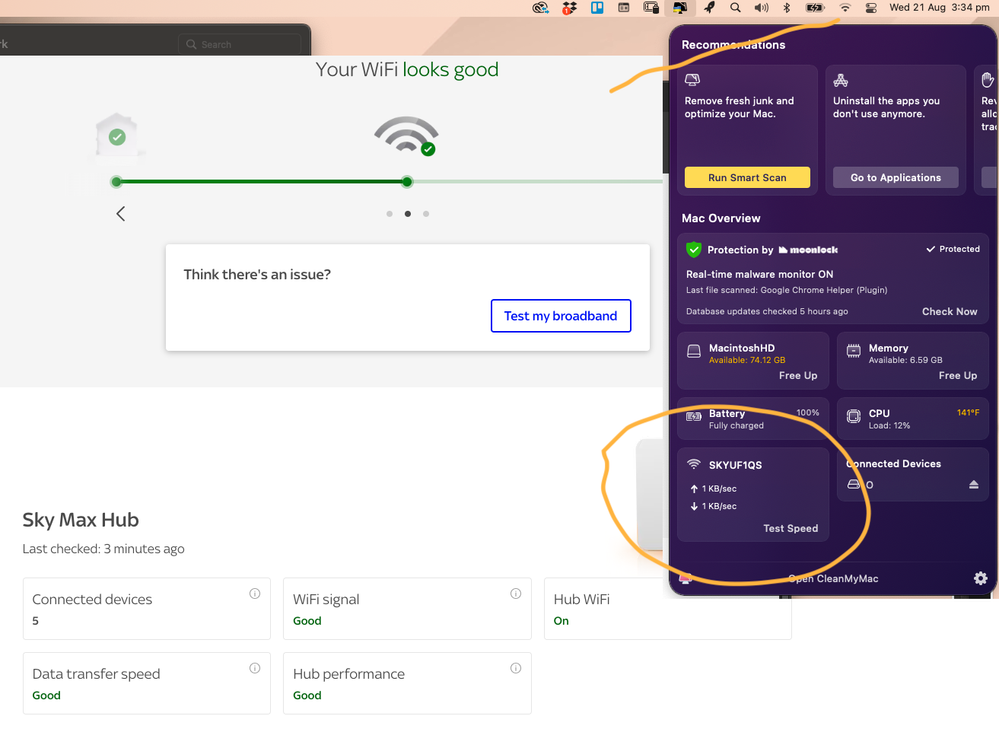Image resolution: width=999 pixels, height=729 pixels.
Task: Click the volume icon in menu bar
Action: click(761, 8)
